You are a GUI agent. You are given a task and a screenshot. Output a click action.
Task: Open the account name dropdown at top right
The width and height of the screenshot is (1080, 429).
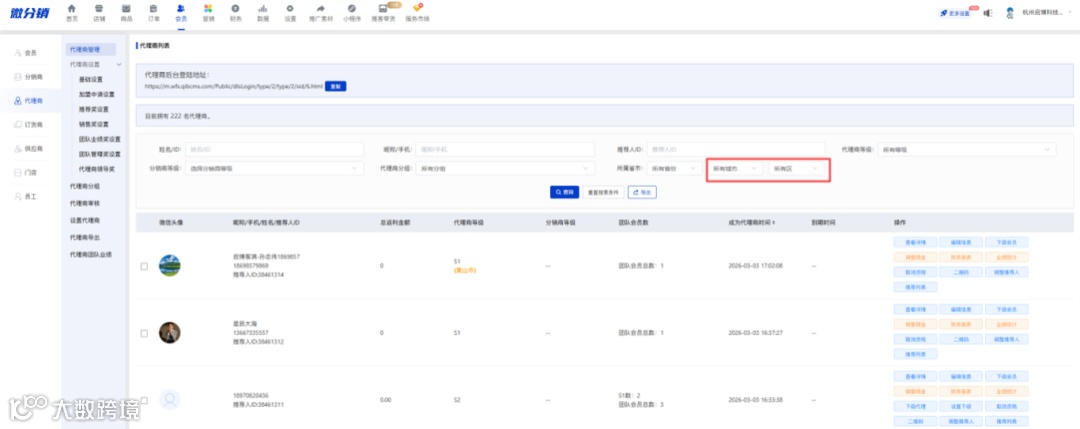click(1048, 13)
